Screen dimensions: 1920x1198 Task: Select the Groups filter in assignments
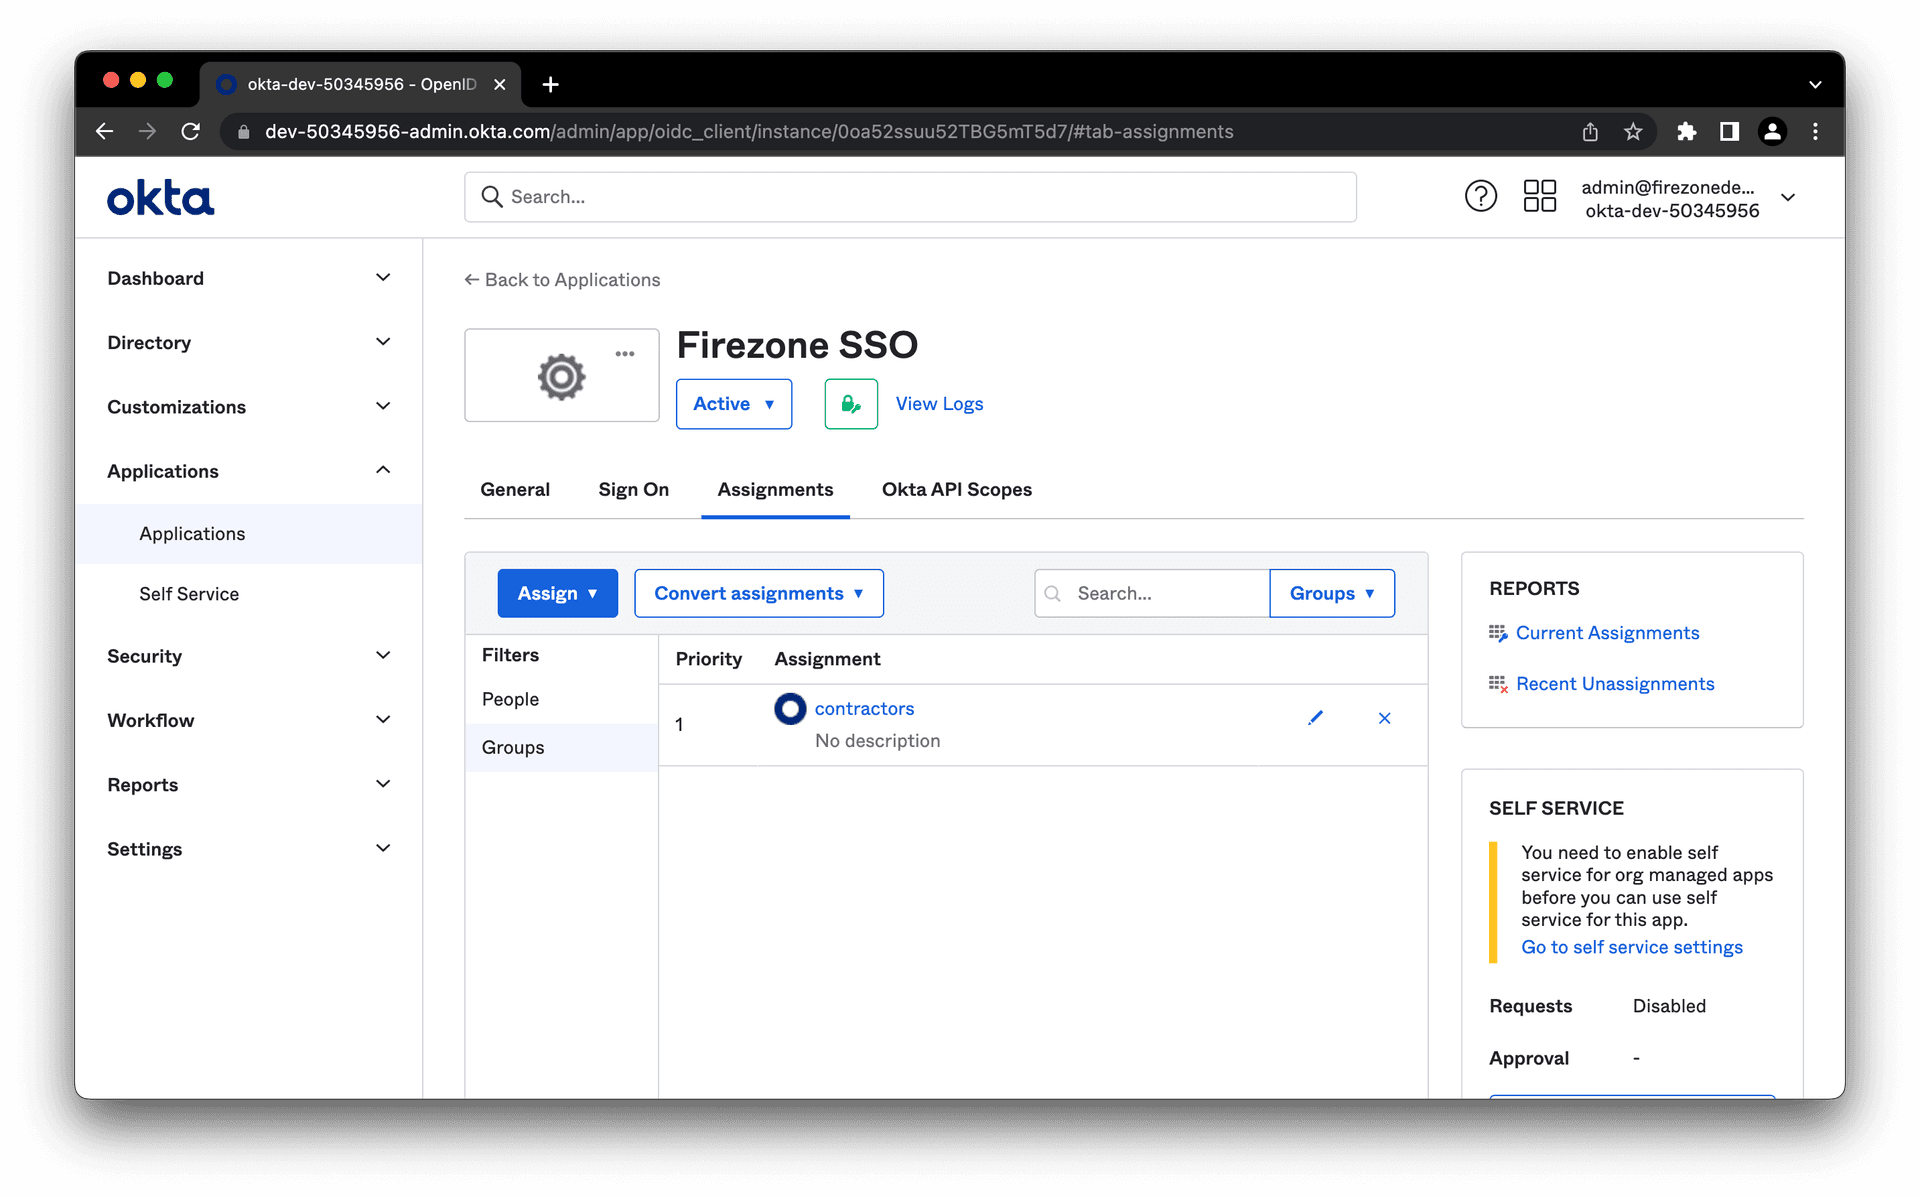pyautogui.click(x=513, y=747)
